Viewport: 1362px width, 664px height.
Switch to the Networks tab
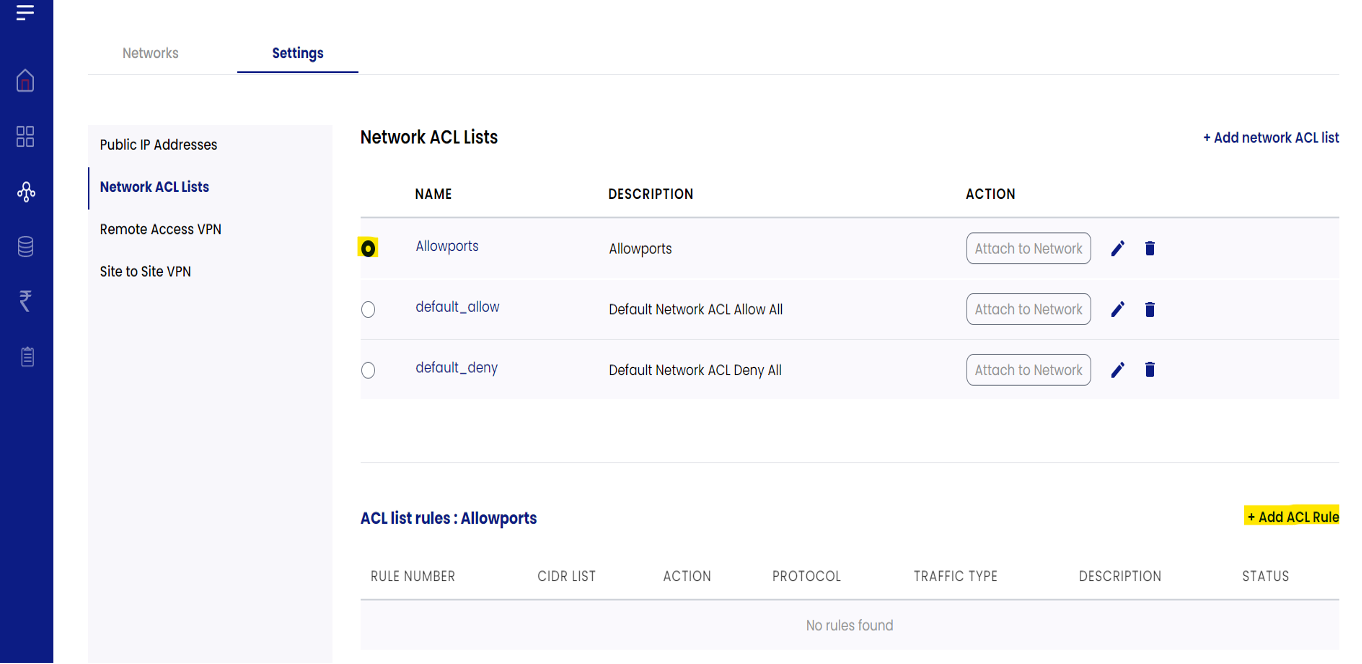pos(150,53)
